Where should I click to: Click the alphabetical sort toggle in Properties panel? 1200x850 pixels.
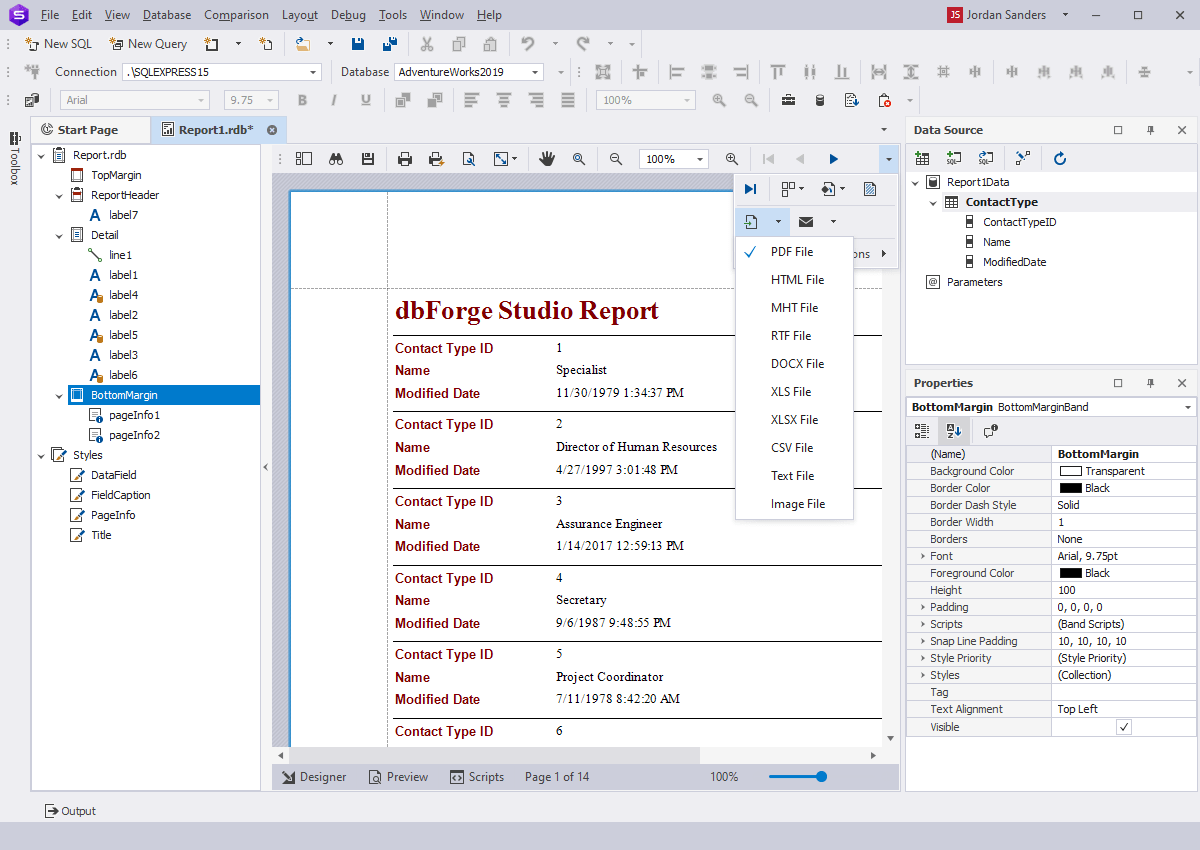[x=954, y=430]
